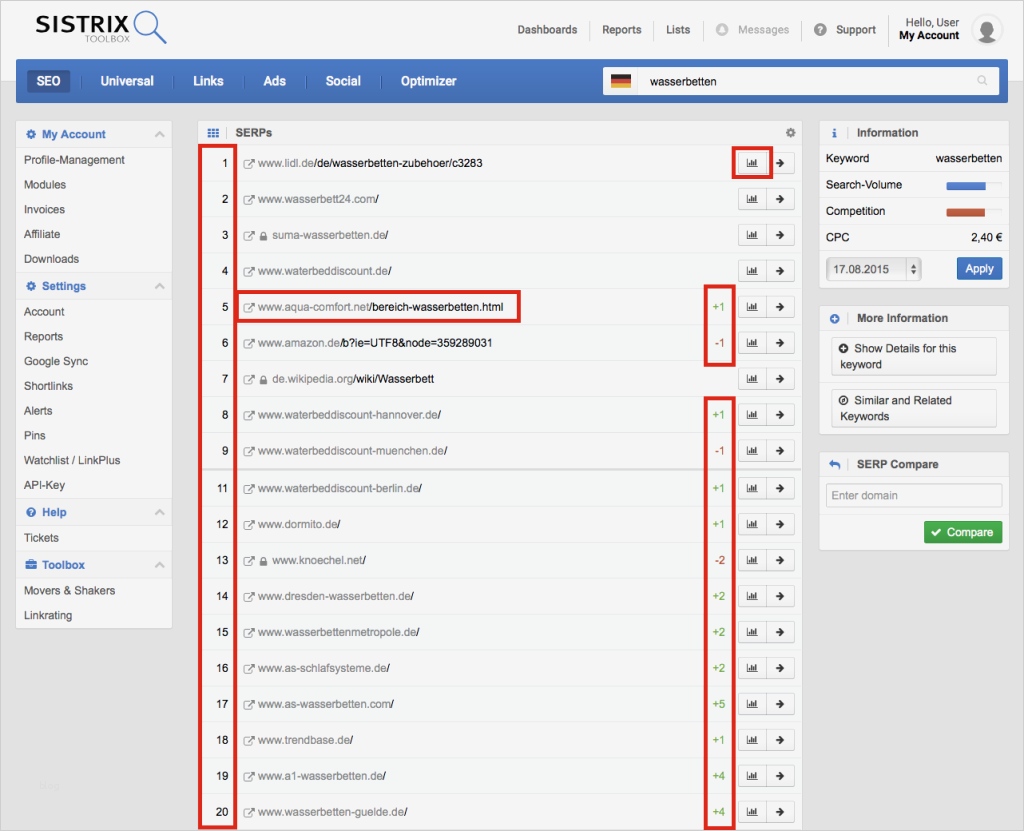Open chart for www.as-wasserbetten.com row

752,704
